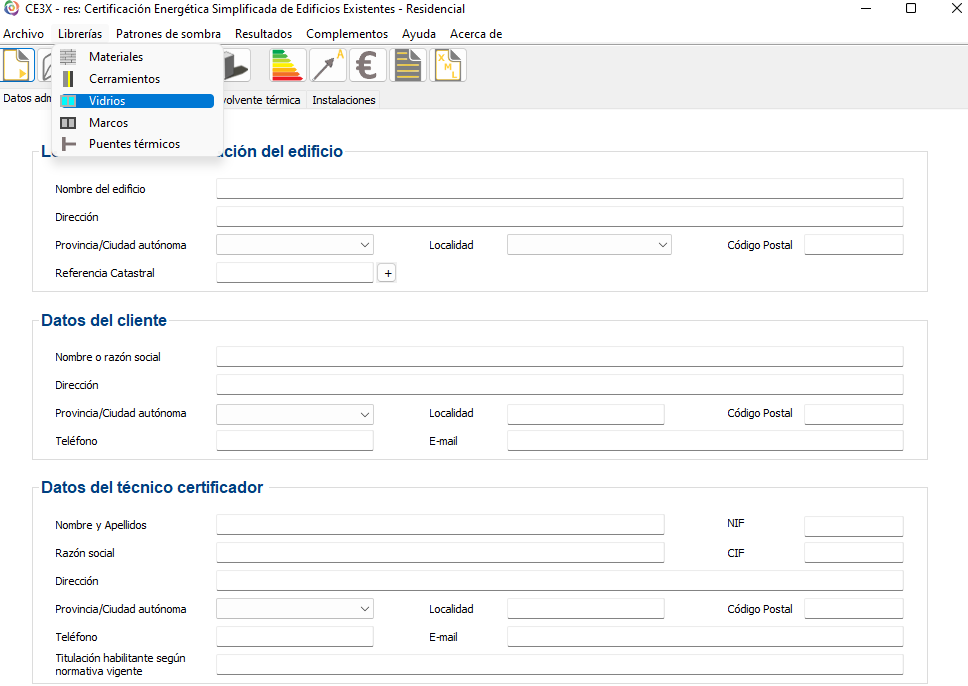Click the XML export icon
Screen dimensions: 968x686
pos(448,66)
